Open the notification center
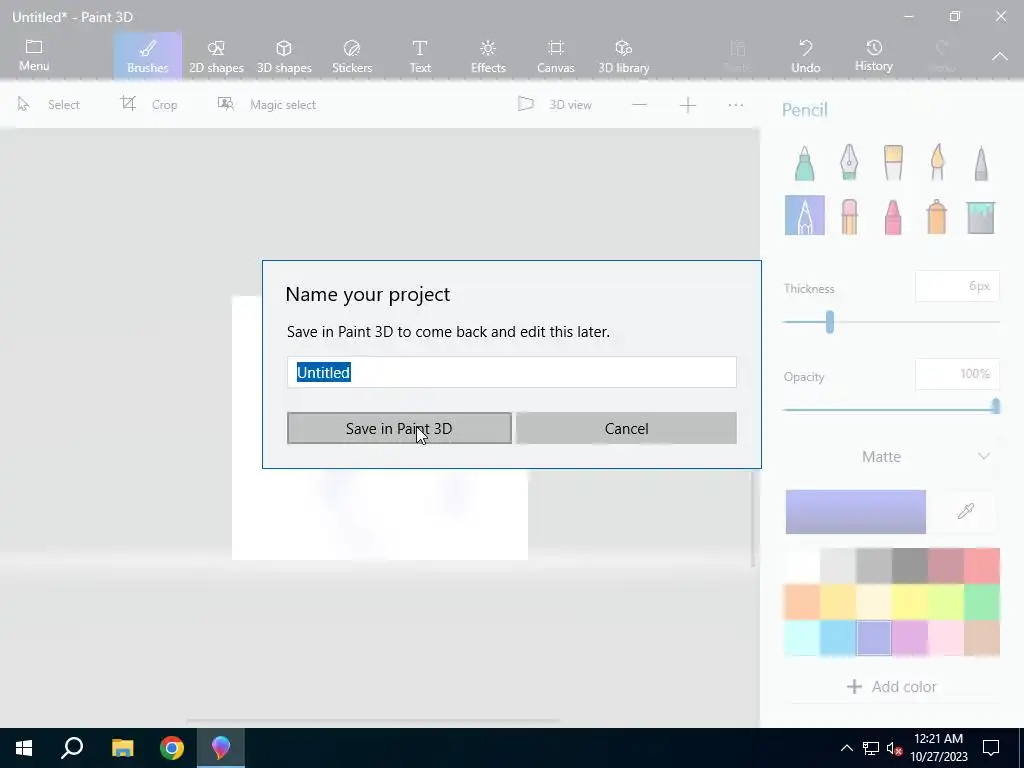Screen dimensions: 1024x768 click(991, 748)
